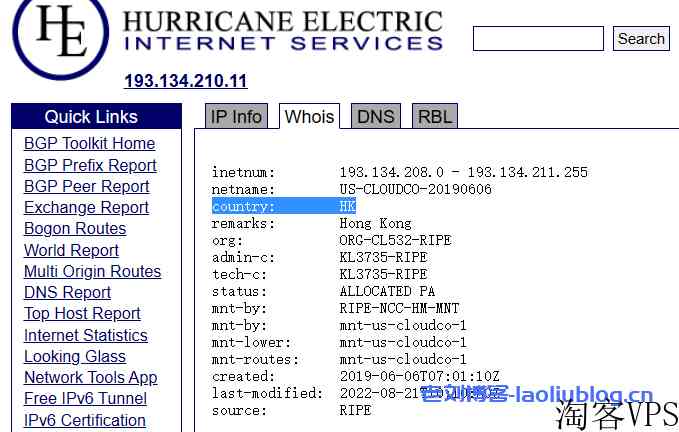Select the Whois tab
This screenshot has height=432, width=679.
pos(309,116)
